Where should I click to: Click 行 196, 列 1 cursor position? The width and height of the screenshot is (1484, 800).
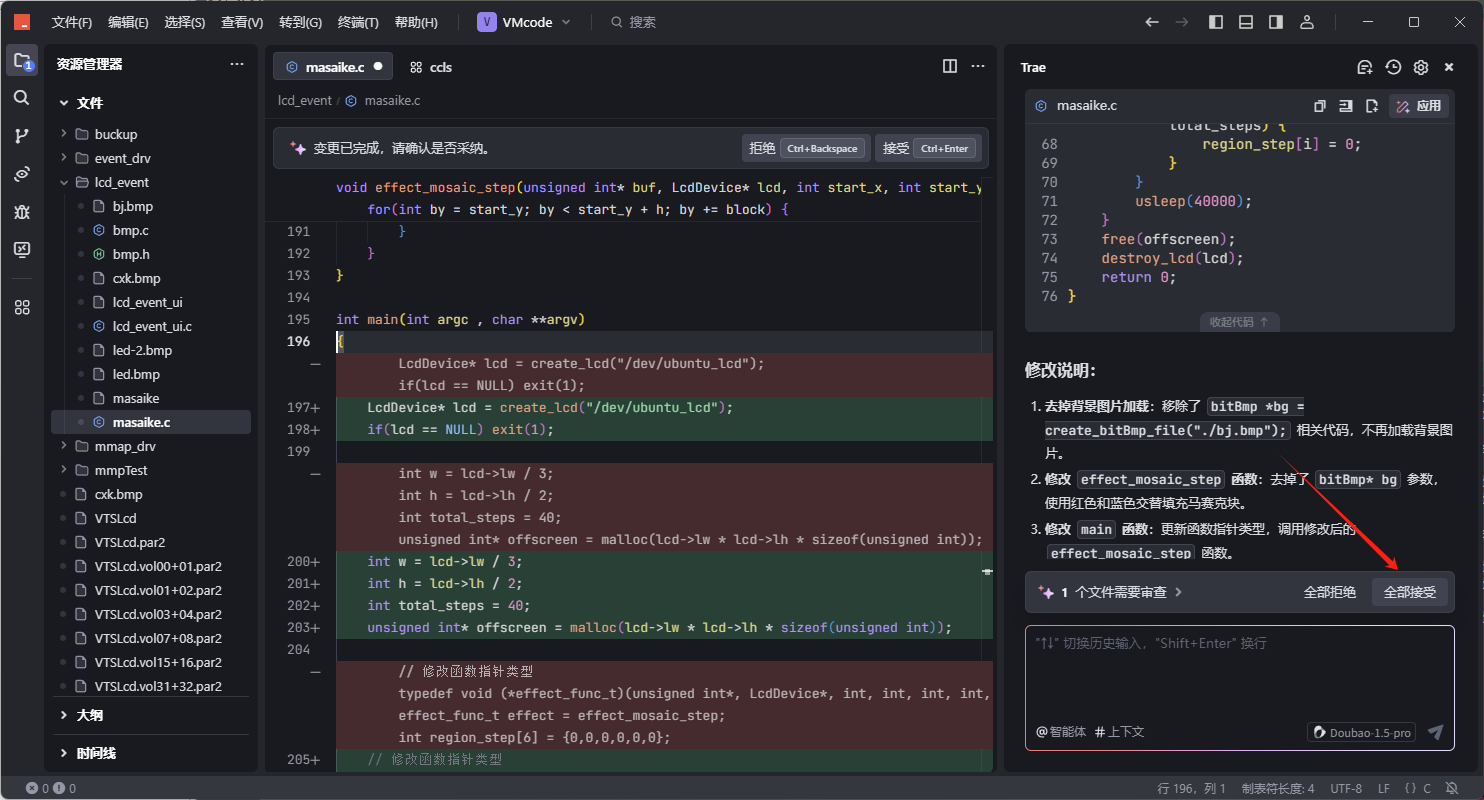(x=1191, y=788)
